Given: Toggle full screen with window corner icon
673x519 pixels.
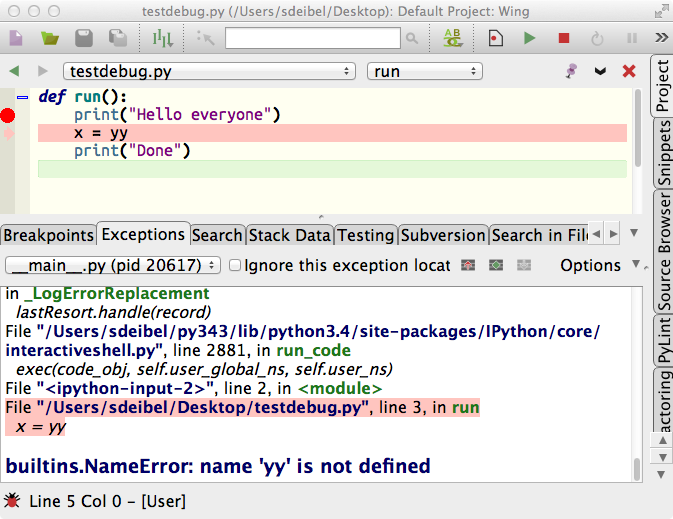Looking at the screenshot, I should [661, 12].
